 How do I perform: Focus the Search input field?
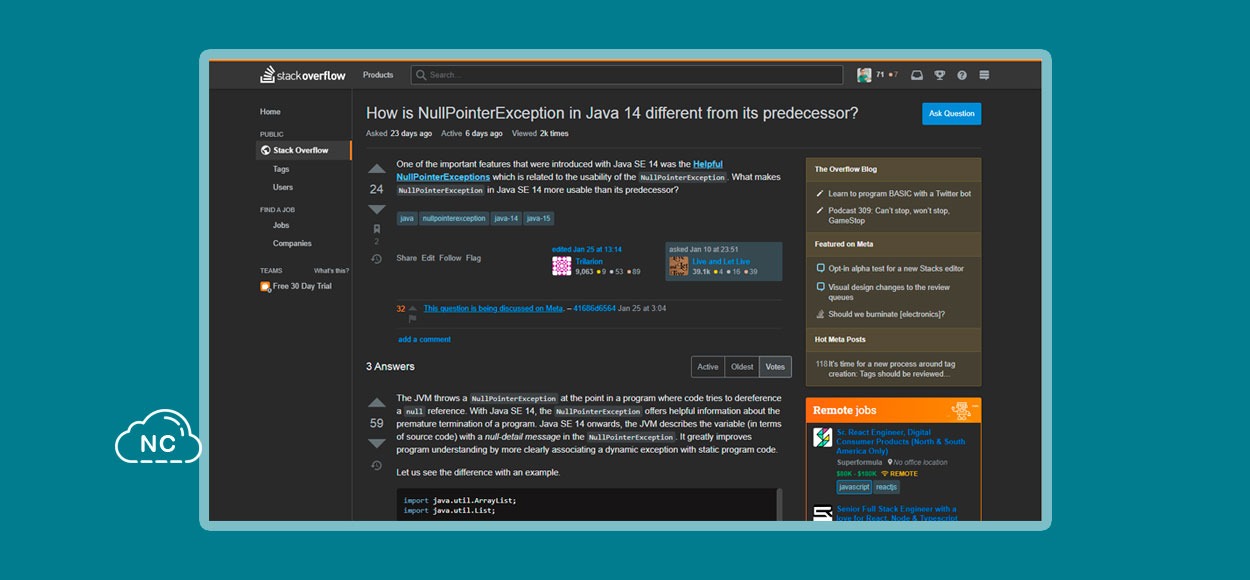click(x=627, y=75)
